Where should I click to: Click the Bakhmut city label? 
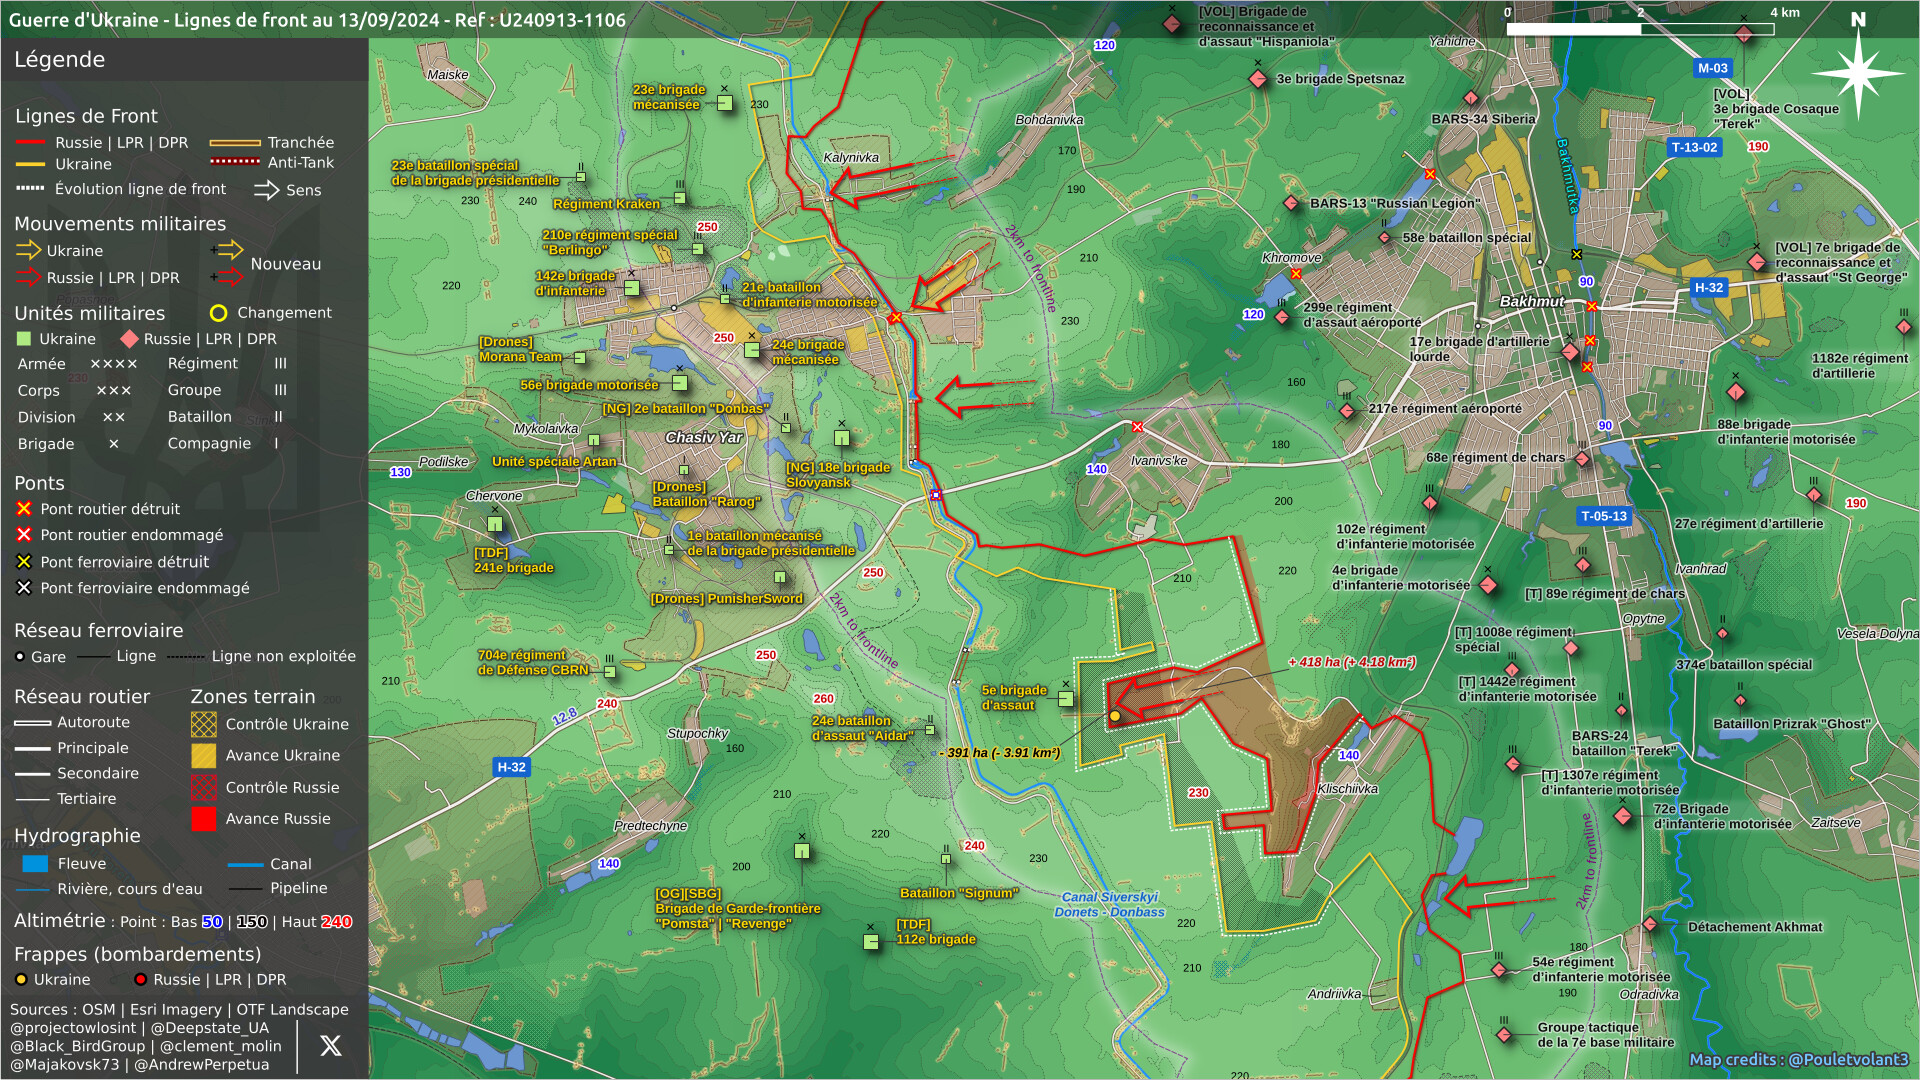click(x=1531, y=301)
